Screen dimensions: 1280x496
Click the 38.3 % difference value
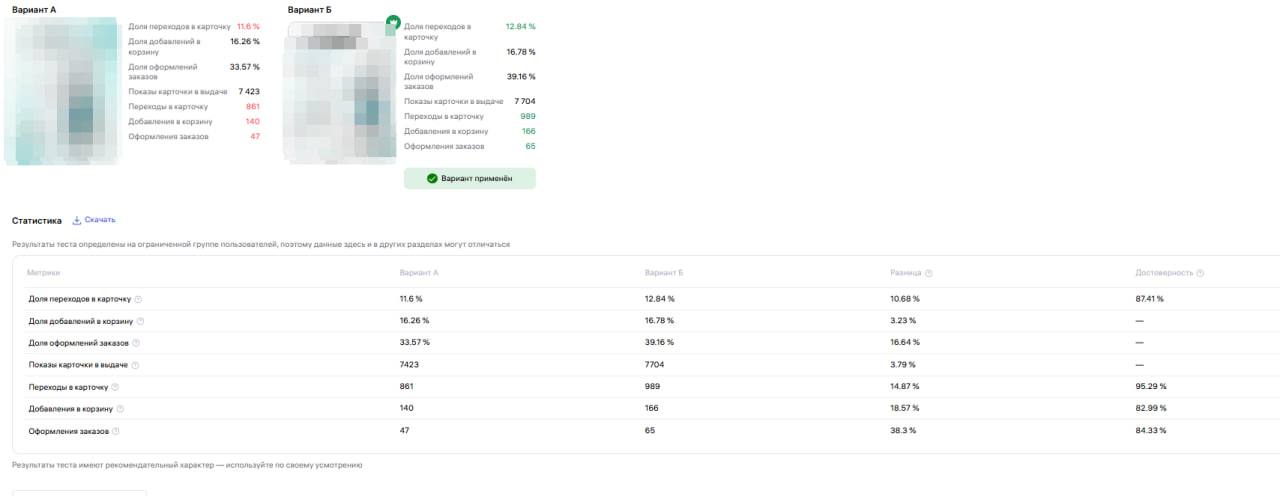pyautogui.click(x=903, y=430)
